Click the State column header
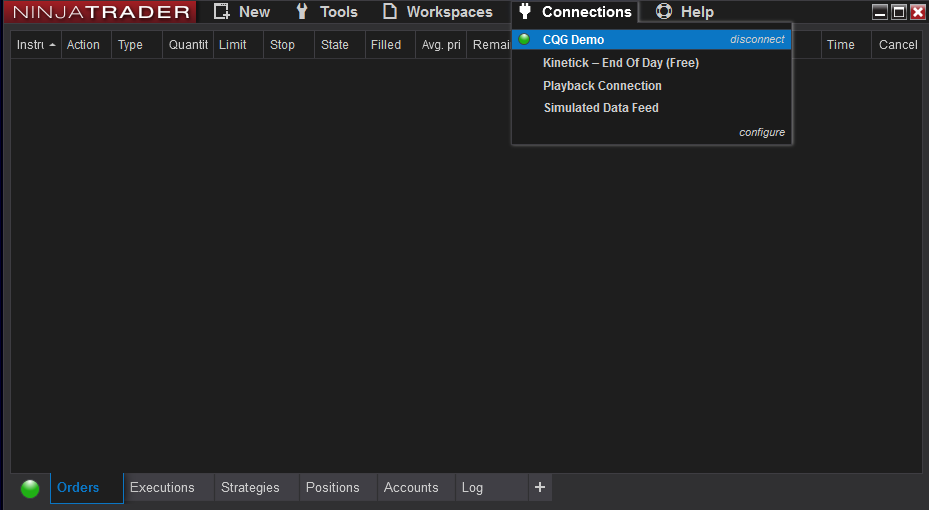Viewport: 929px width, 510px height. click(335, 45)
